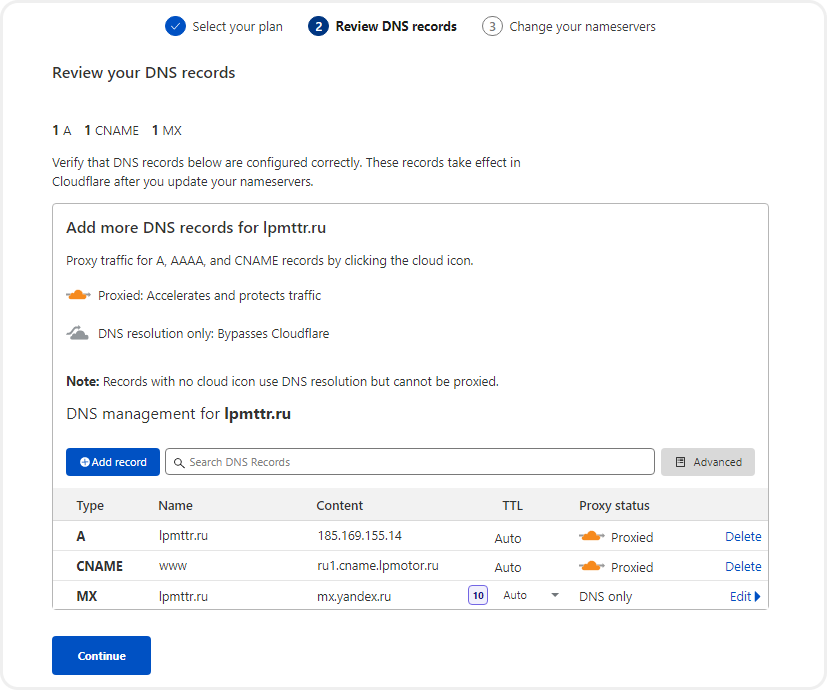Image resolution: width=827 pixels, height=690 pixels.
Task: Click the completed checkmark step icon
Action: click(x=176, y=26)
